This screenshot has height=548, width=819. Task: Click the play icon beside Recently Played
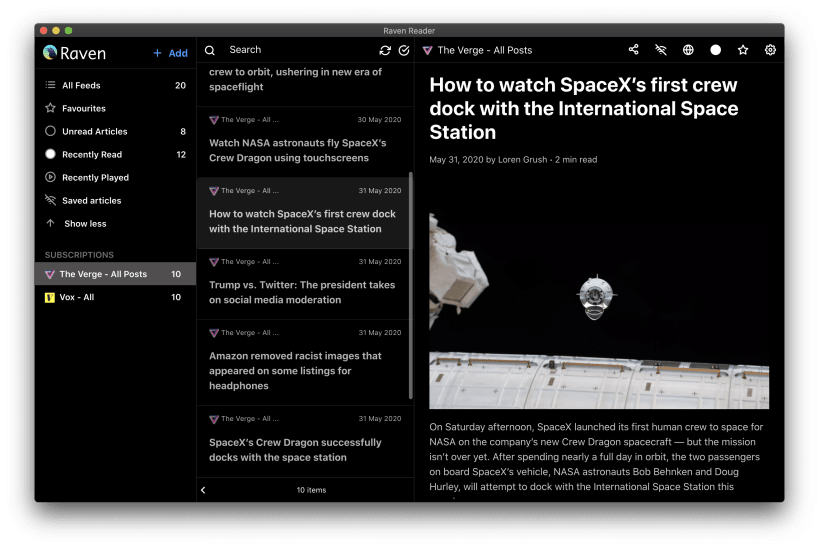pos(50,177)
